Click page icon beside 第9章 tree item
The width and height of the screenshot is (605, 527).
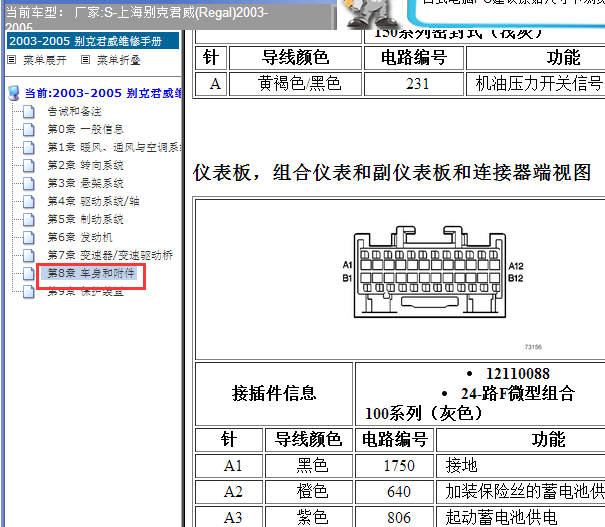[28, 292]
